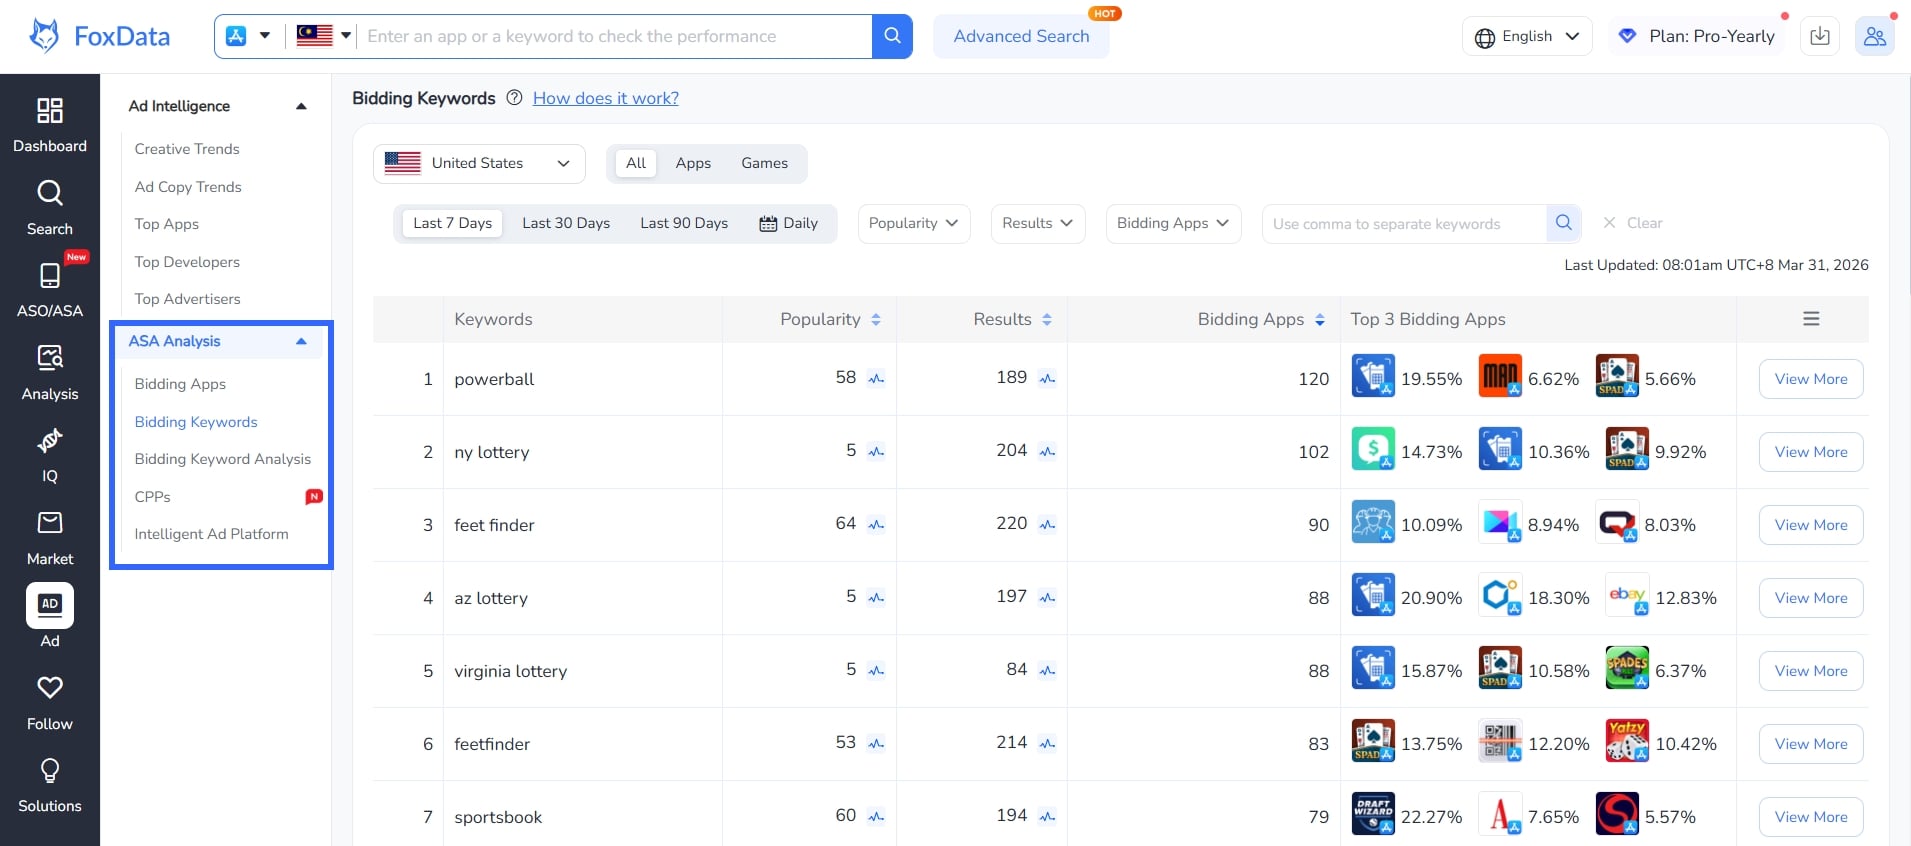1911x846 pixels.
Task: Click the Yatzy app icon in feetfinder row
Action: click(x=1627, y=741)
